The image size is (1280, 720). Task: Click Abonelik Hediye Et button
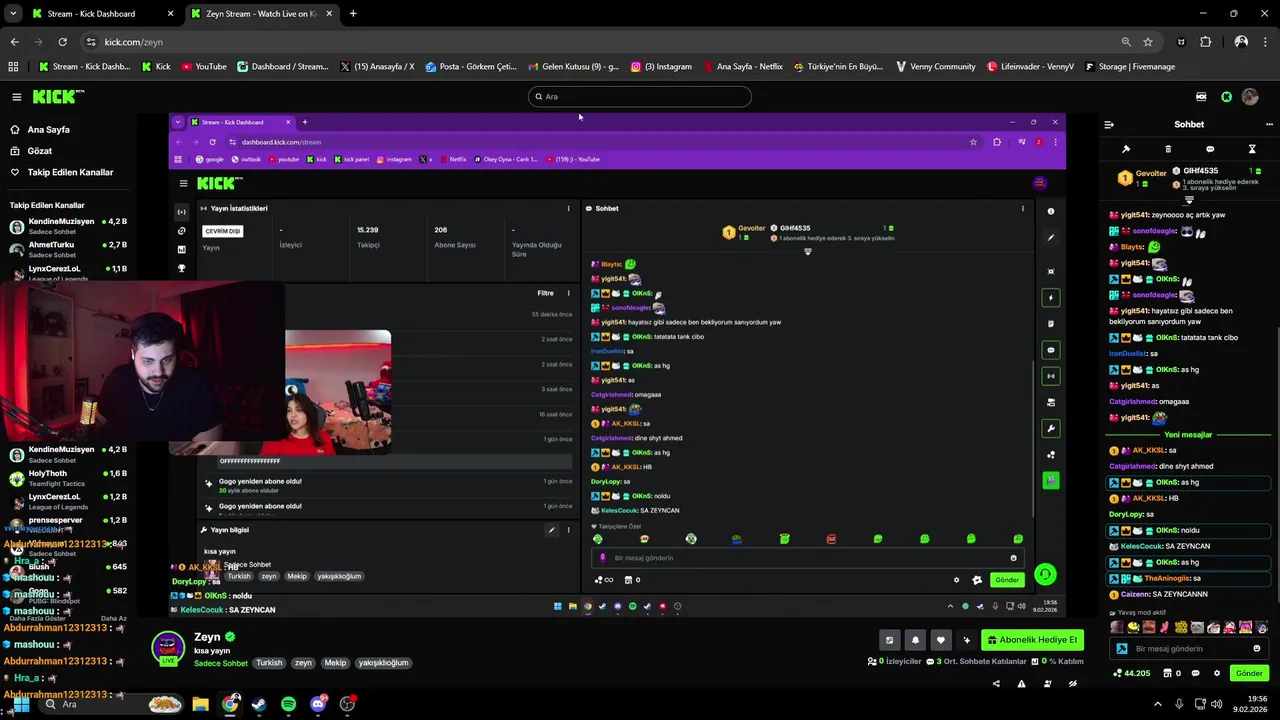click(x=1033, y=640)
